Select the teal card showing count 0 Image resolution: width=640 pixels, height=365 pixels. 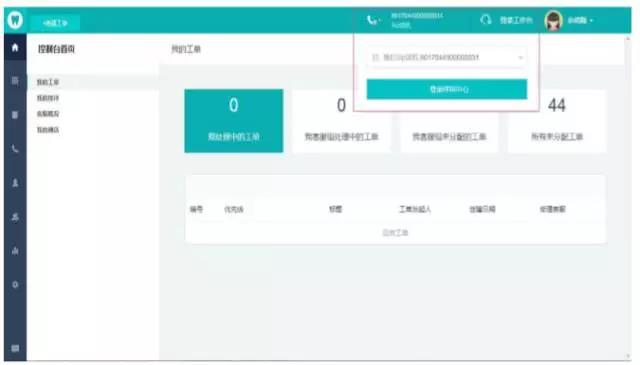[233, 121]
